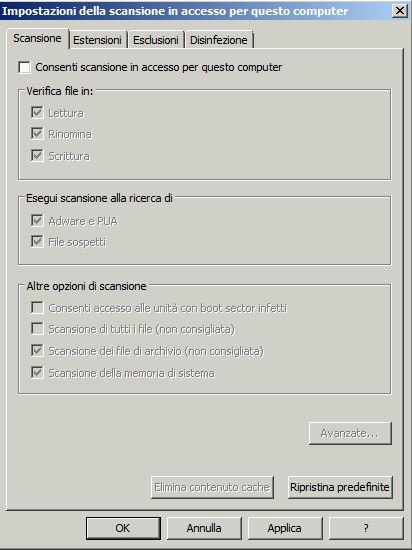Select the Scansione tab

coord(38,38)
